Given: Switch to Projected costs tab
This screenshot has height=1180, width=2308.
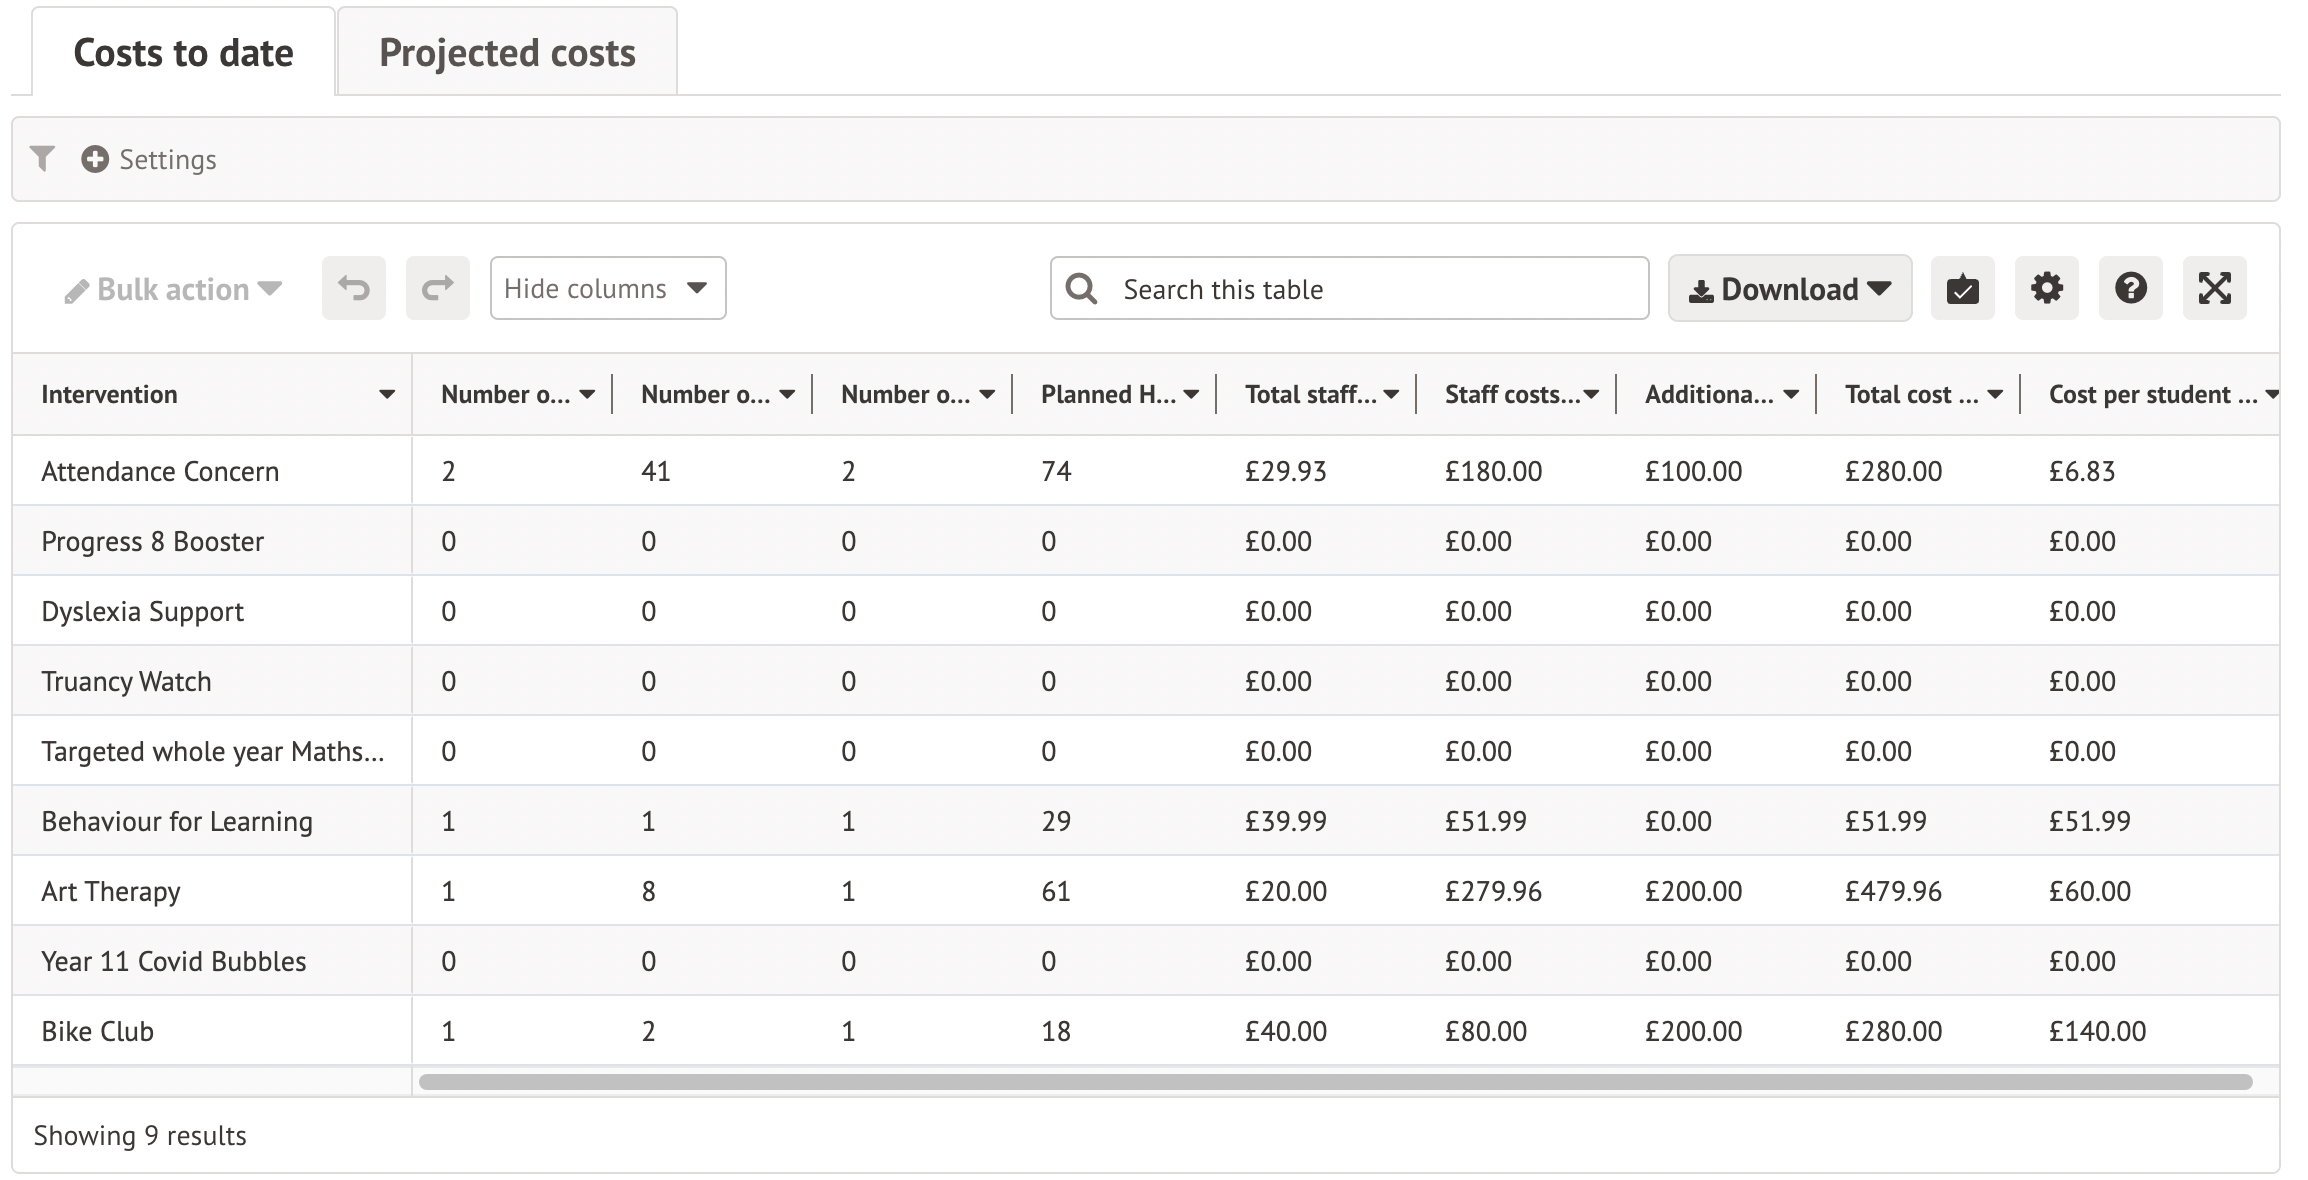Looking at the screenshot, I should click(507, 53).
